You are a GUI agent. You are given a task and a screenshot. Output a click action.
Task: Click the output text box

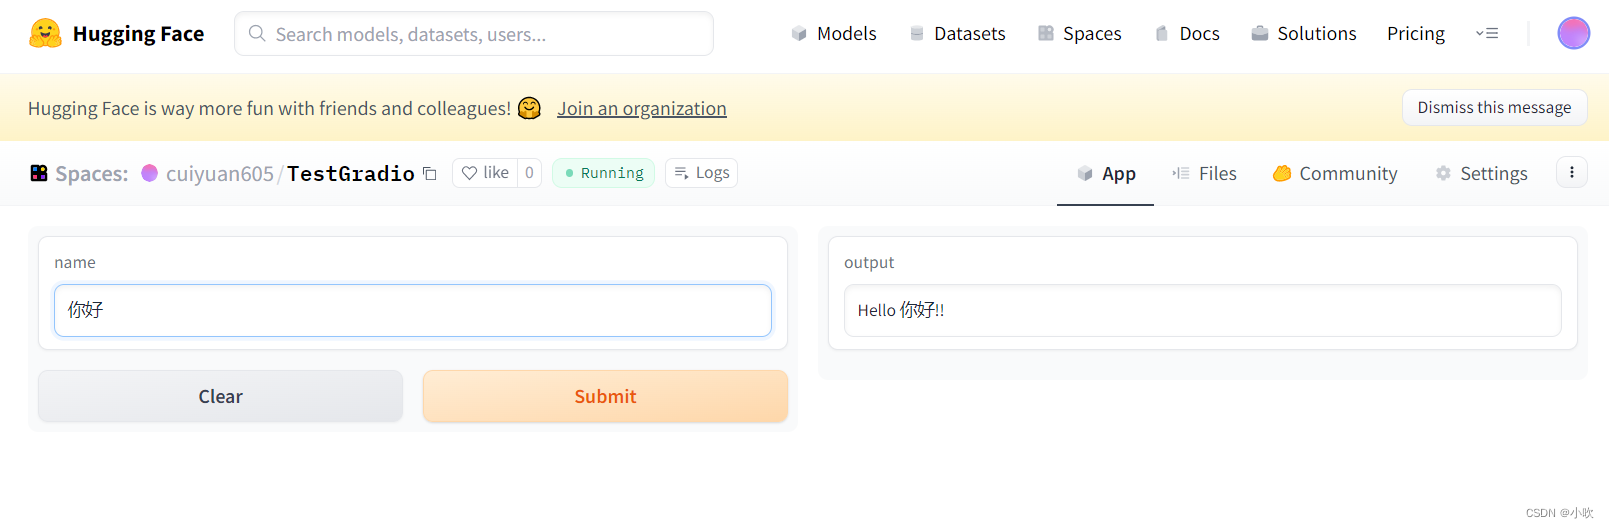[1202, 310]
